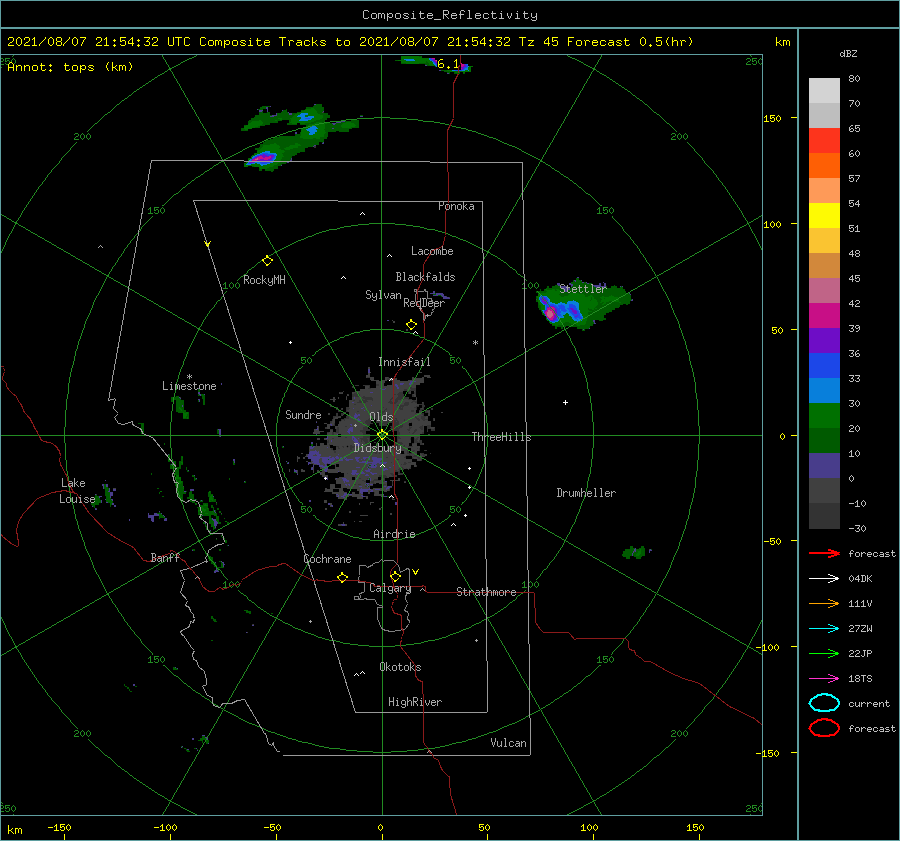Screen dimensions: 900x841
Task: Click the Strathmore city label
Action: 486,592
